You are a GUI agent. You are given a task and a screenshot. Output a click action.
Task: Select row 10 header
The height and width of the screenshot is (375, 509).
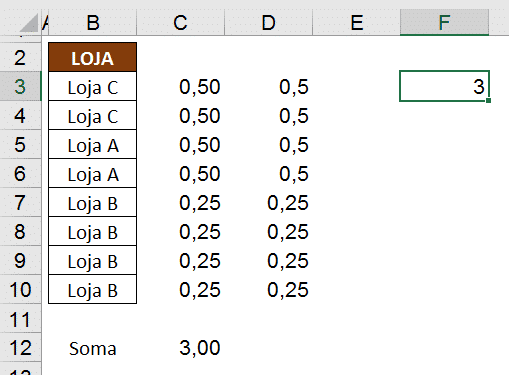pos(20,289)
